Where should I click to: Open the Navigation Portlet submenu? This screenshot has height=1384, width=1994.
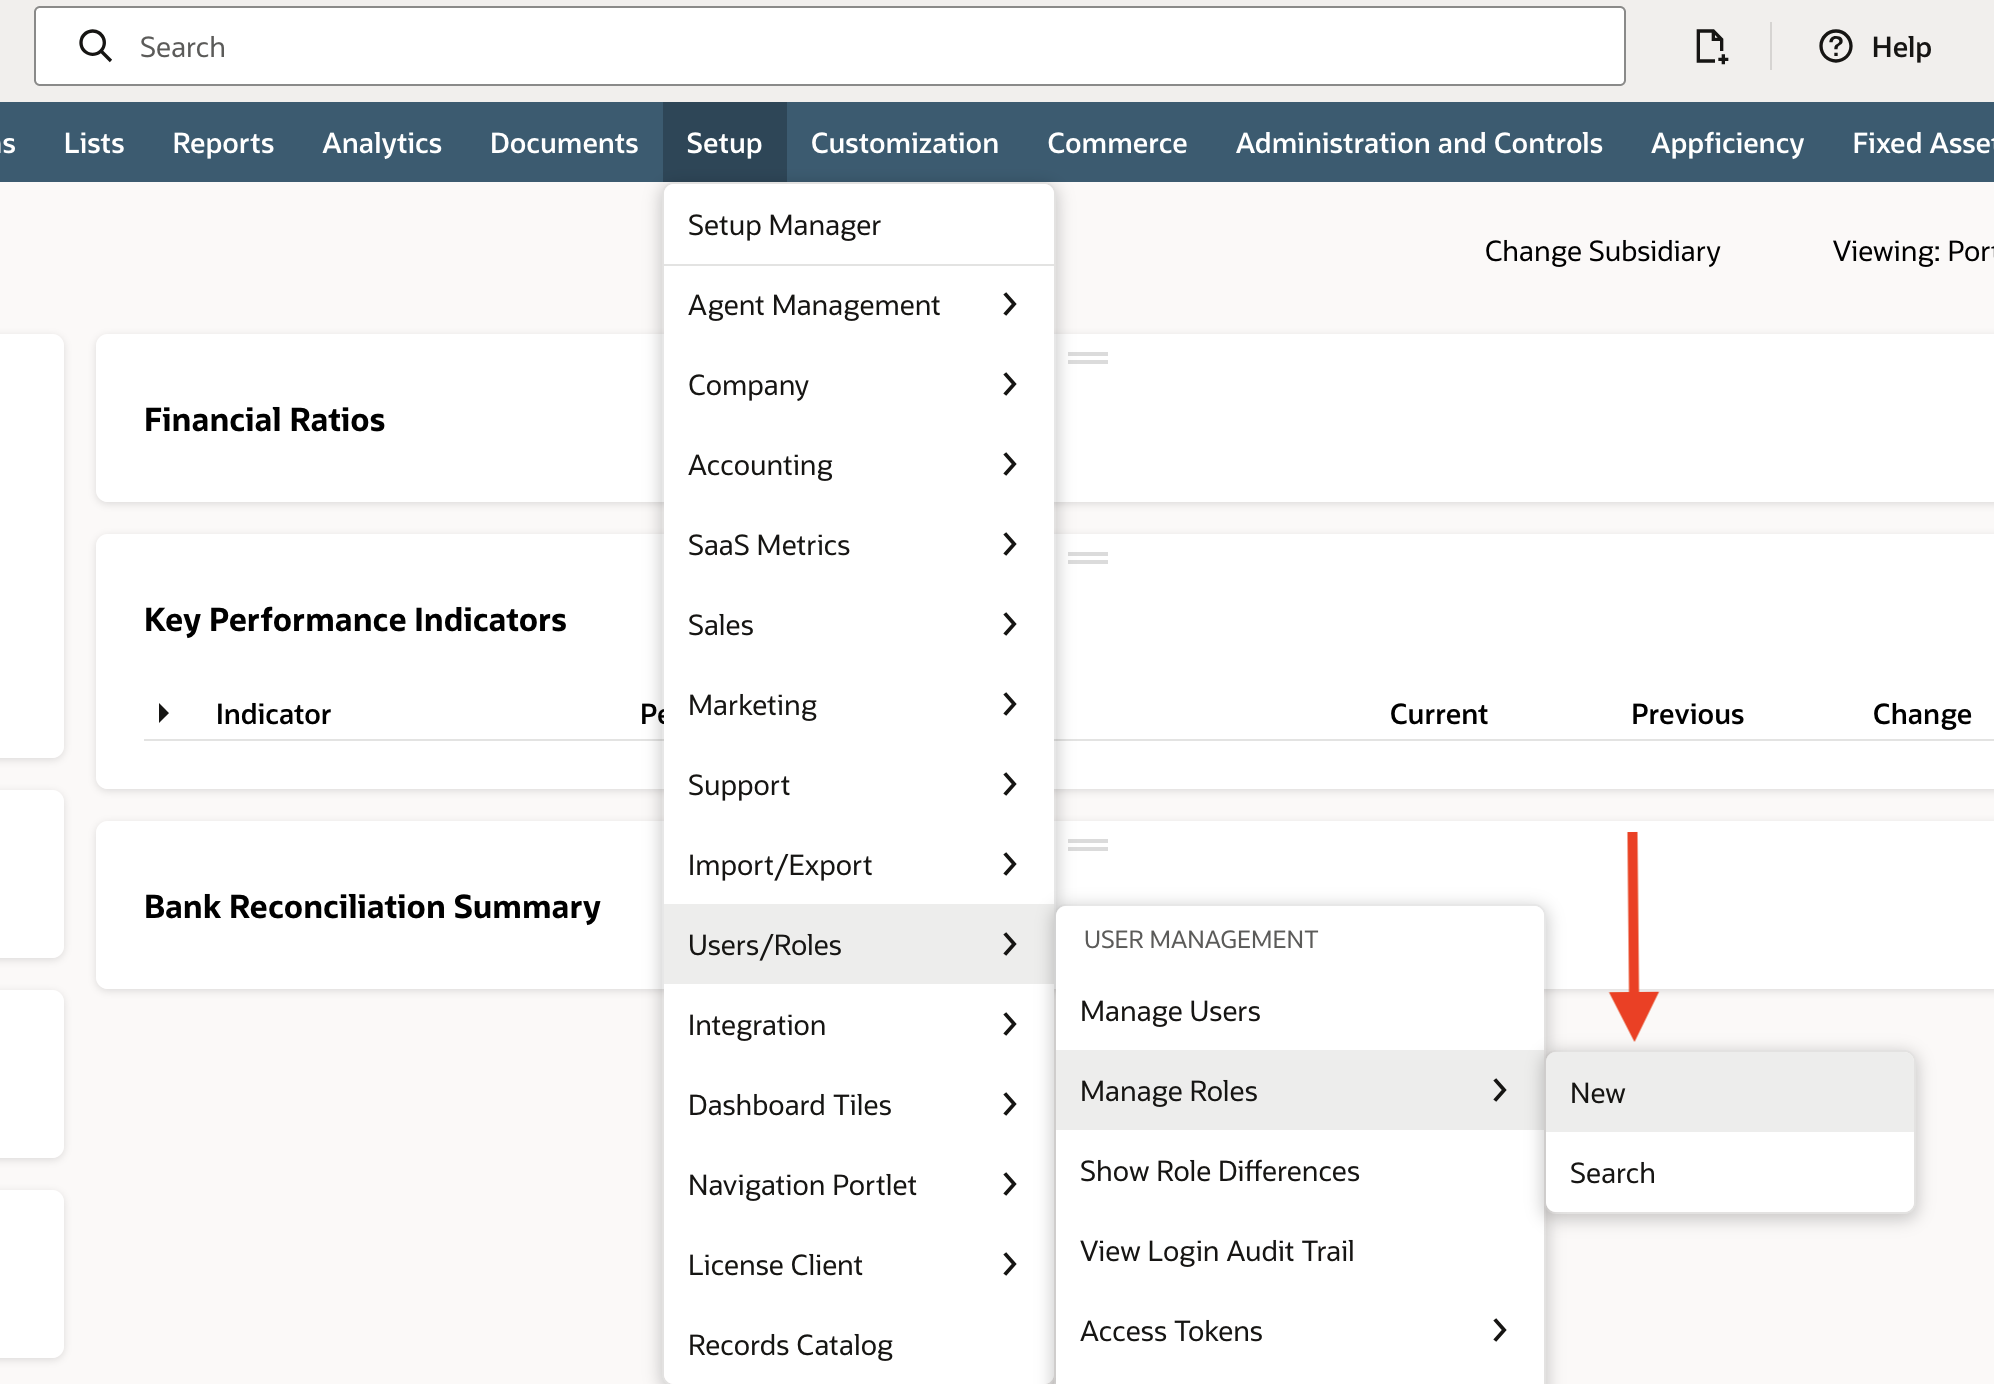pyautogui.click(x=859, y=1185)
